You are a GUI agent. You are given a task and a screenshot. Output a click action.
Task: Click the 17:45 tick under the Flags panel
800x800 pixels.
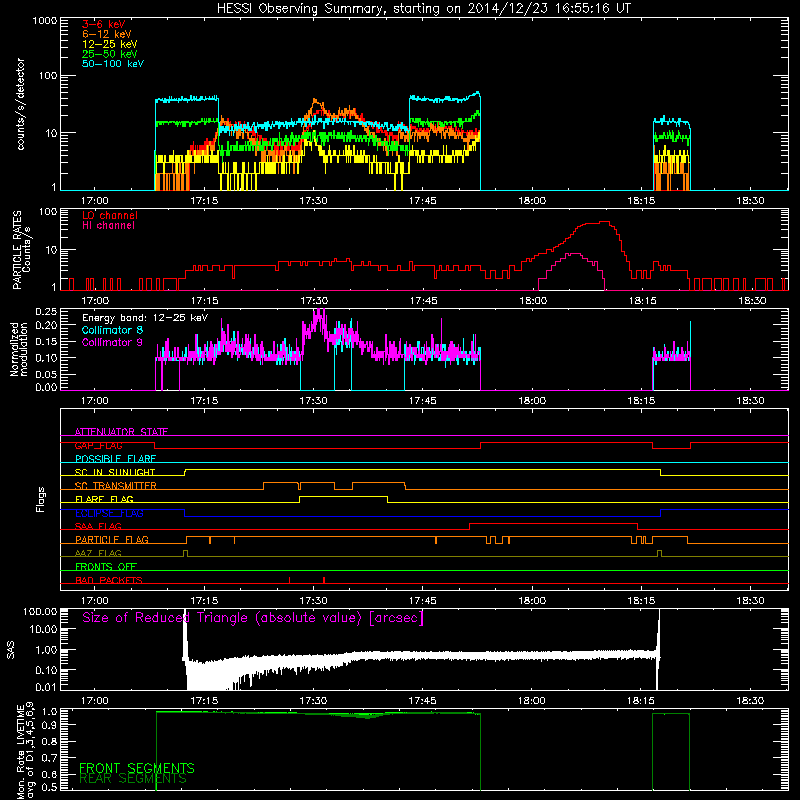point(423,601)
